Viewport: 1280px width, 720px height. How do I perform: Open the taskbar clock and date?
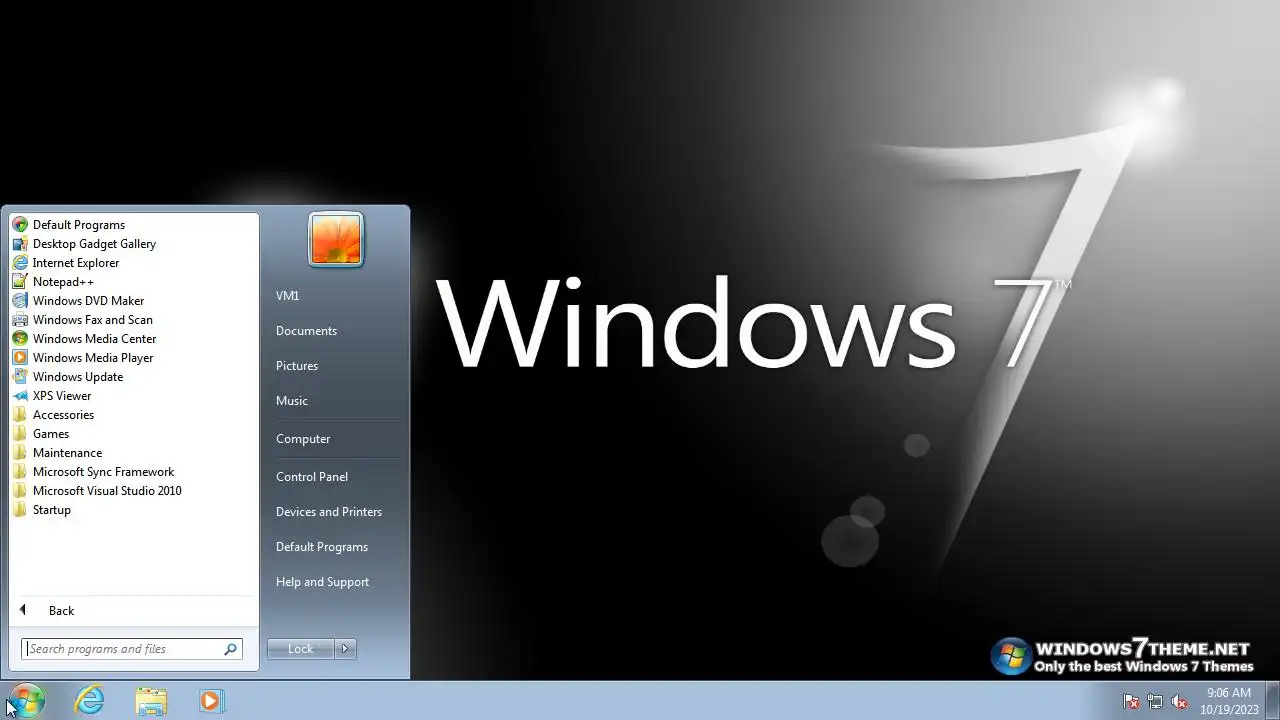click(1228, 701)
